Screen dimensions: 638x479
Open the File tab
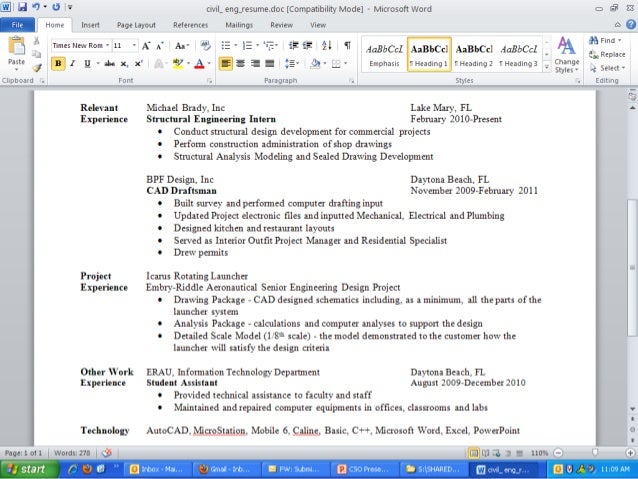[x=17, y=25]
